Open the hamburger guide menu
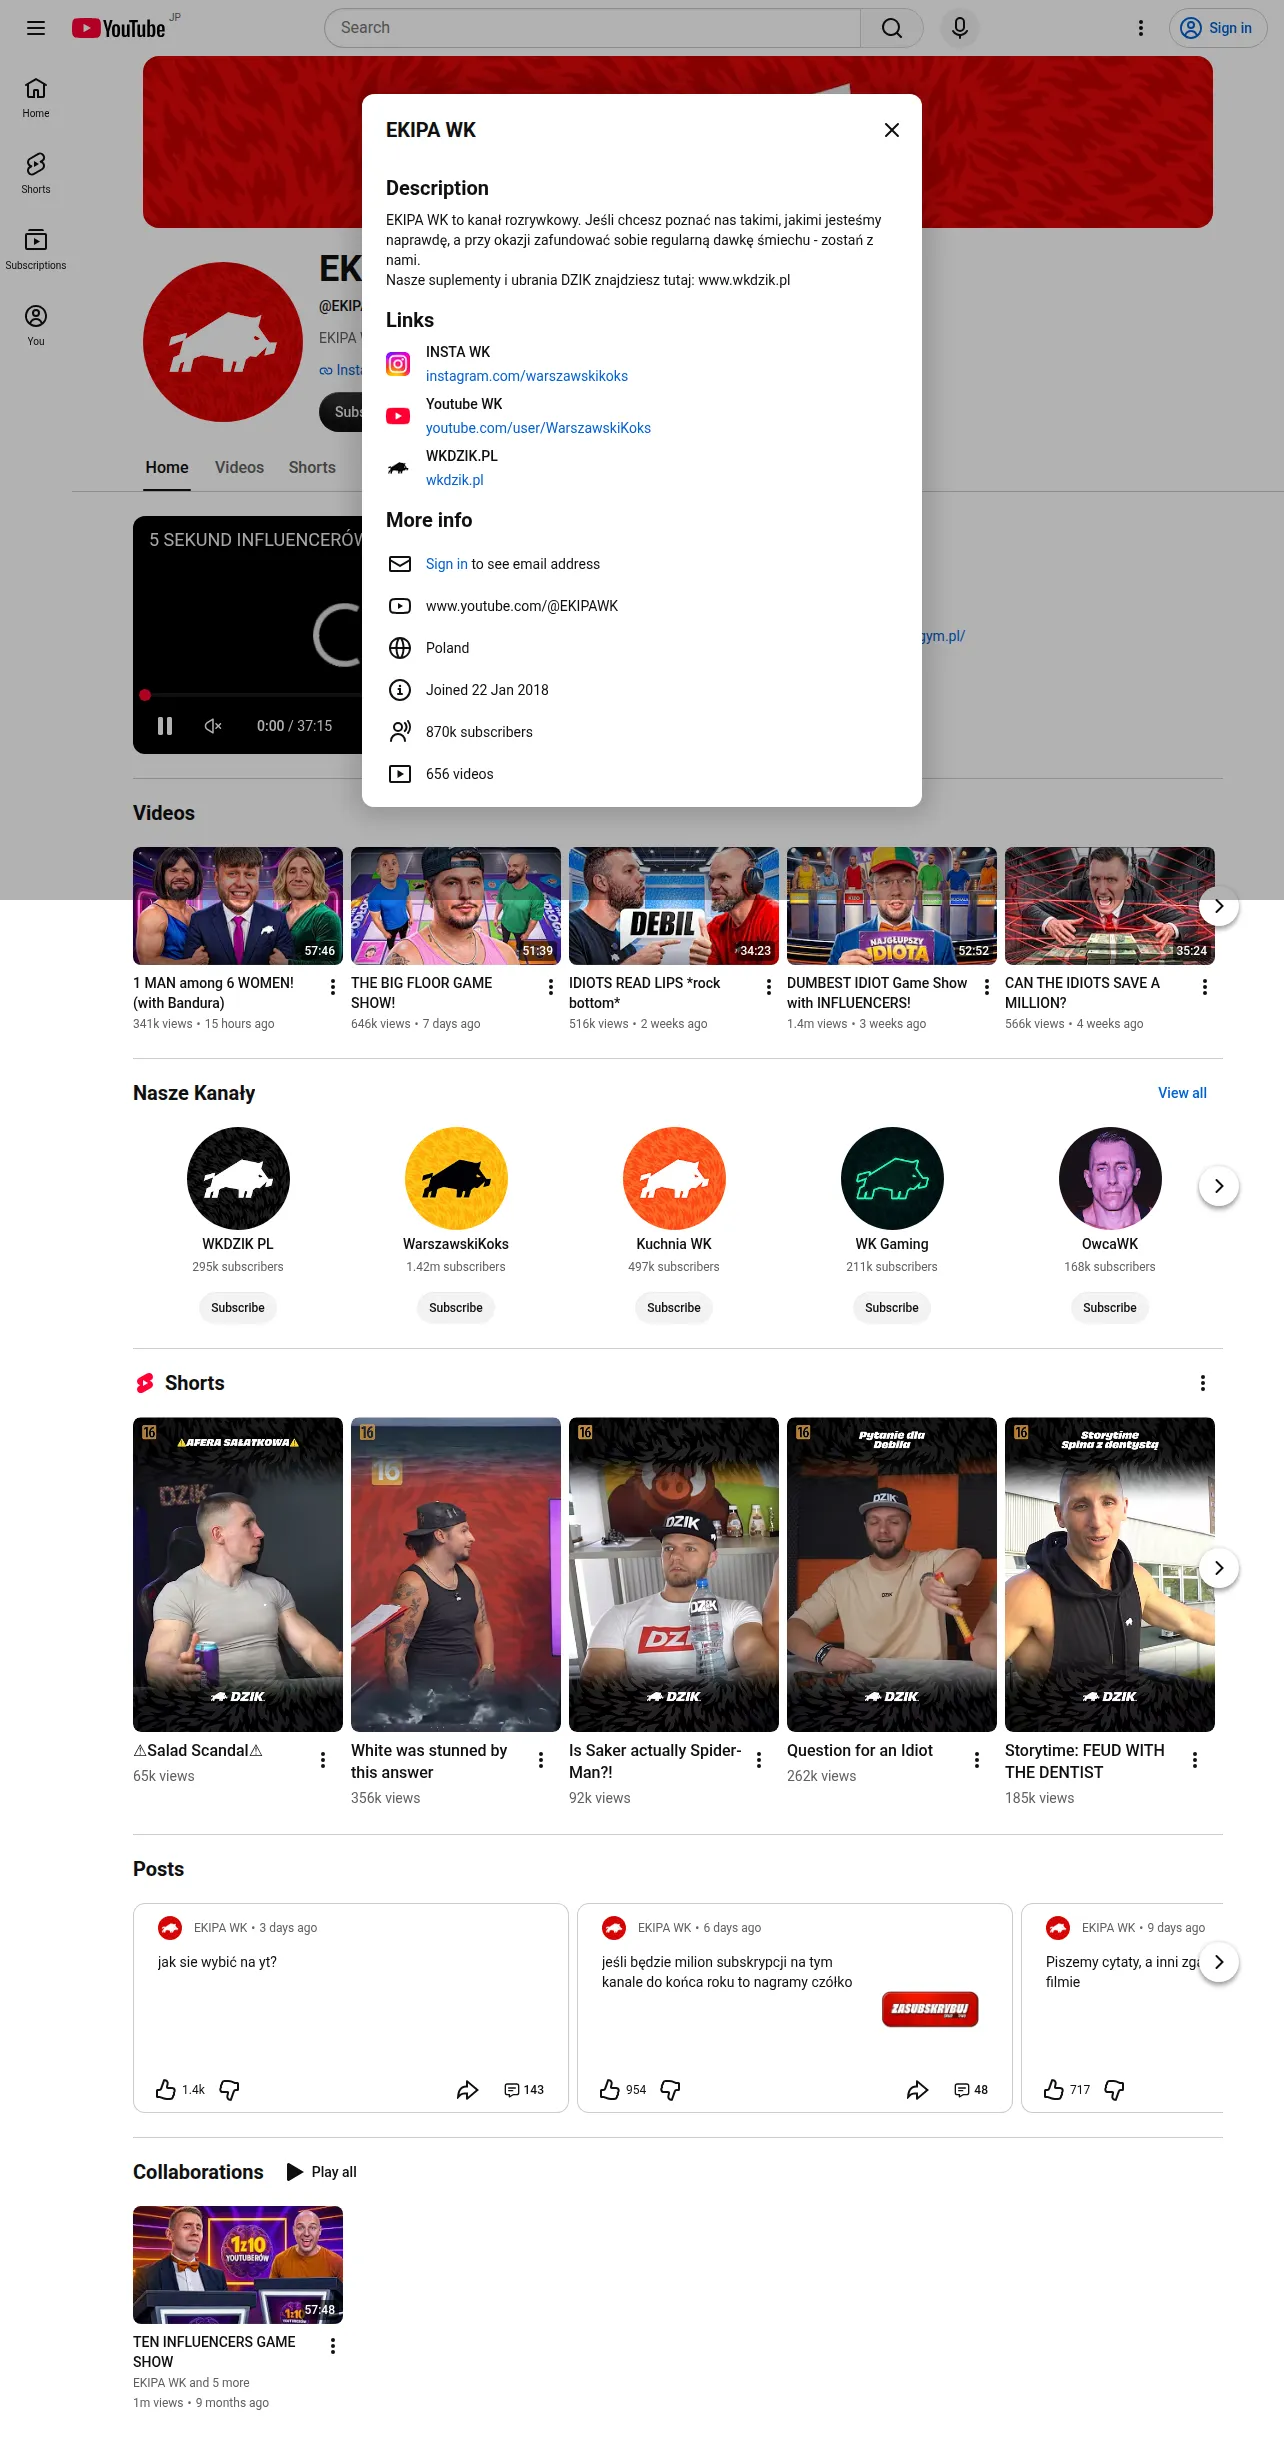 click(36, 28)
